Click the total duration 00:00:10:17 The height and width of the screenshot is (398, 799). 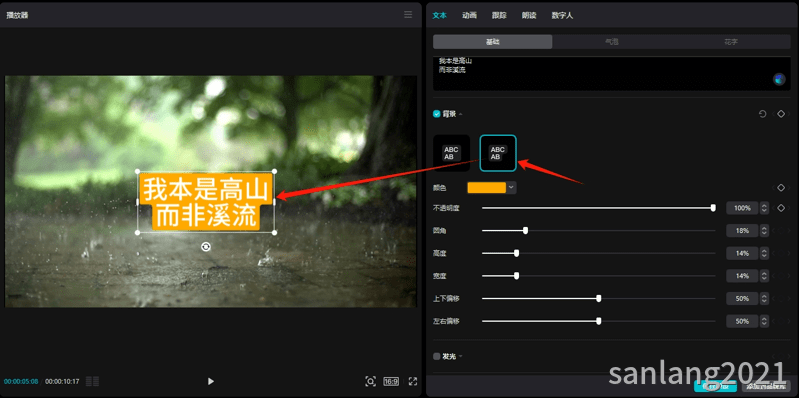tap(62, 381)
